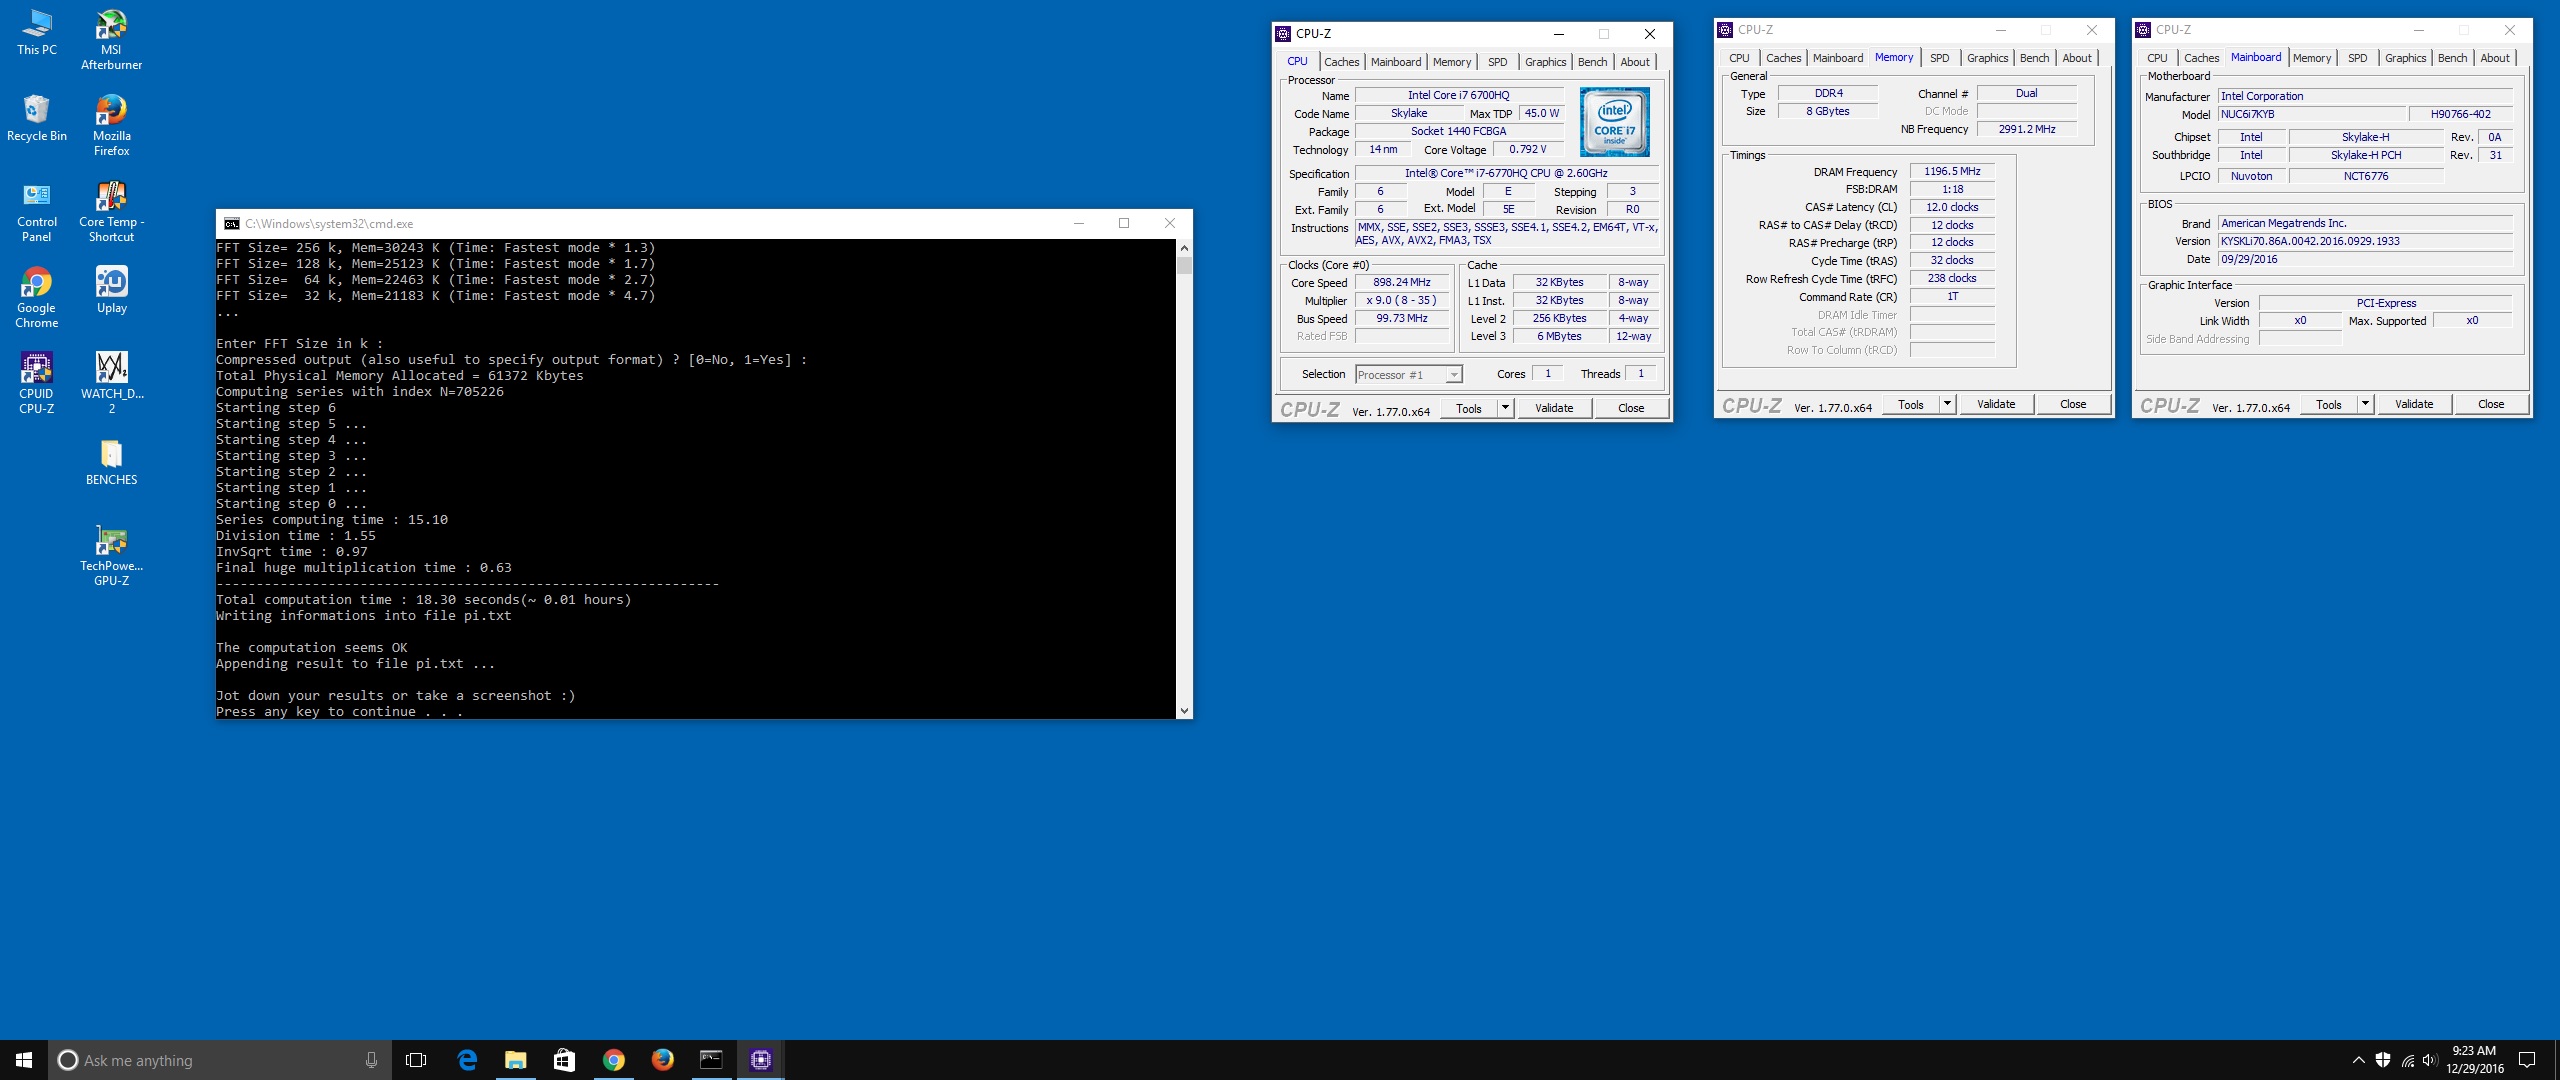
Task: Click the taskbar clock and date
Action: tap(2474, 1060)
